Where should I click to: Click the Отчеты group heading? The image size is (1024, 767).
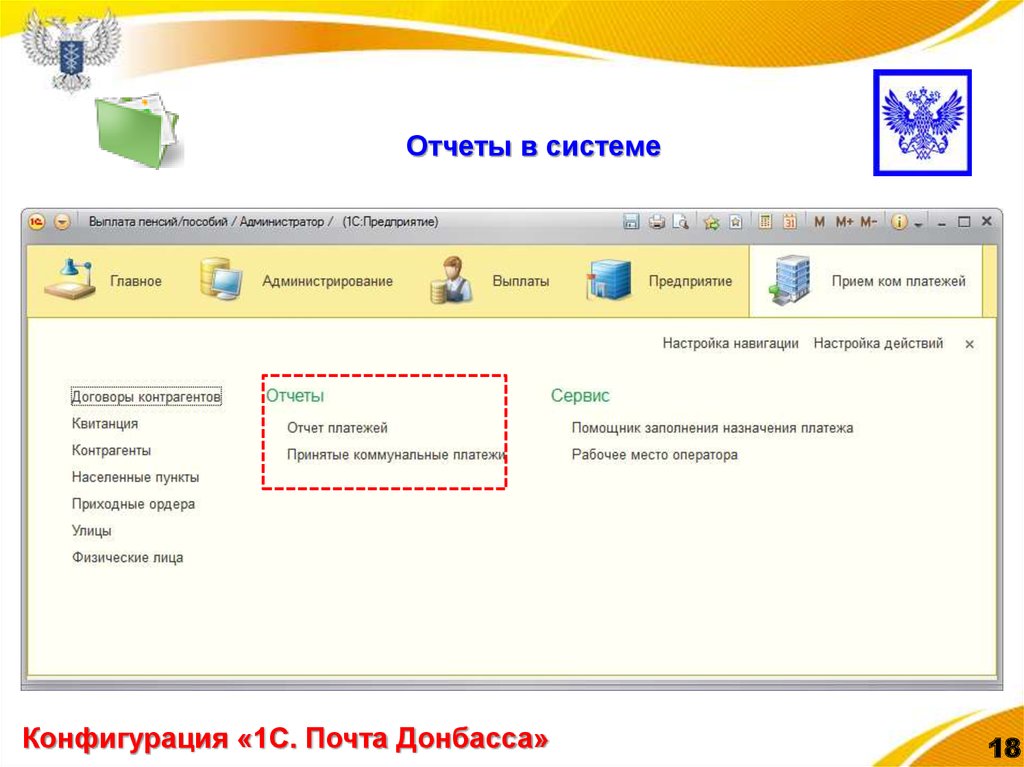[x=295, y=395]
